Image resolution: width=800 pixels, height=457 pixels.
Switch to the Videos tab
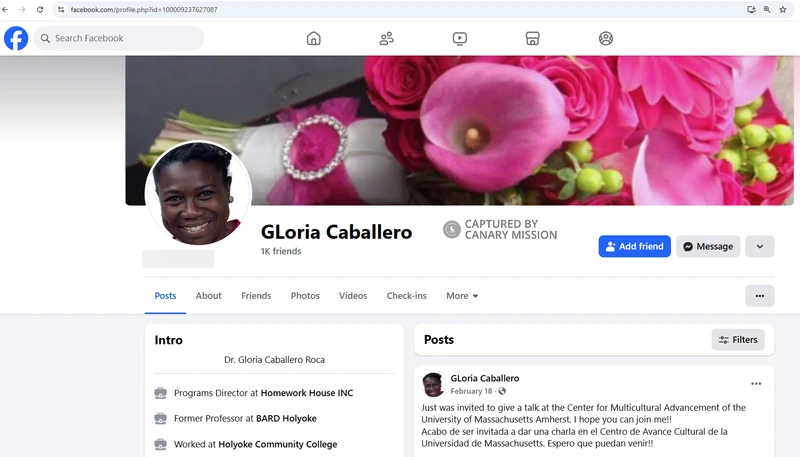[353, 296]
